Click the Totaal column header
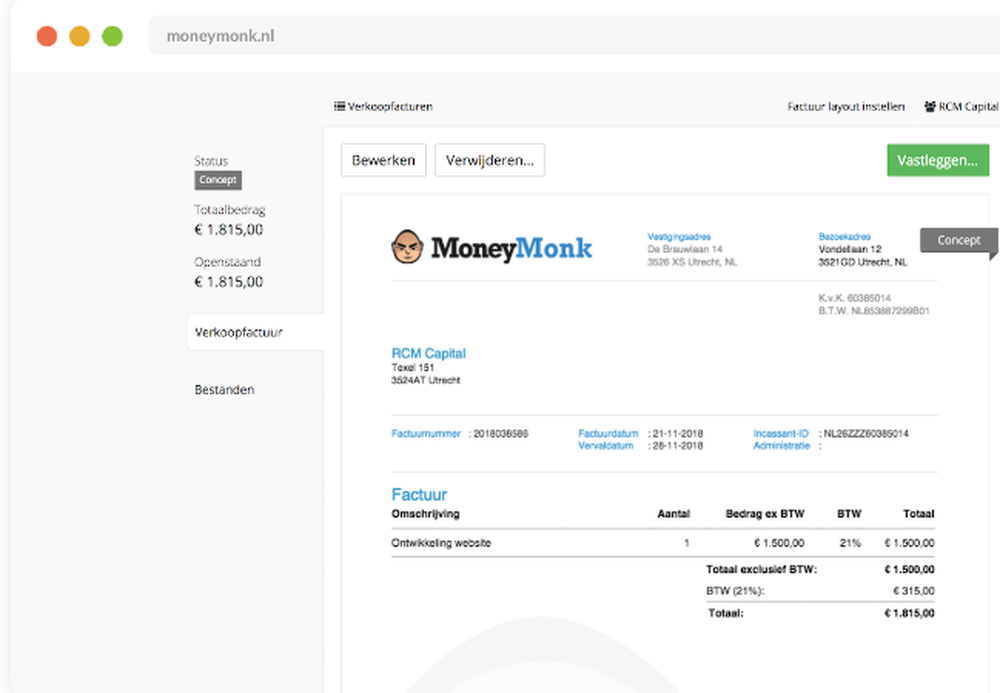Image resolution: width=1000 pixels, height=693 pixels. click(x=918, y=514)
